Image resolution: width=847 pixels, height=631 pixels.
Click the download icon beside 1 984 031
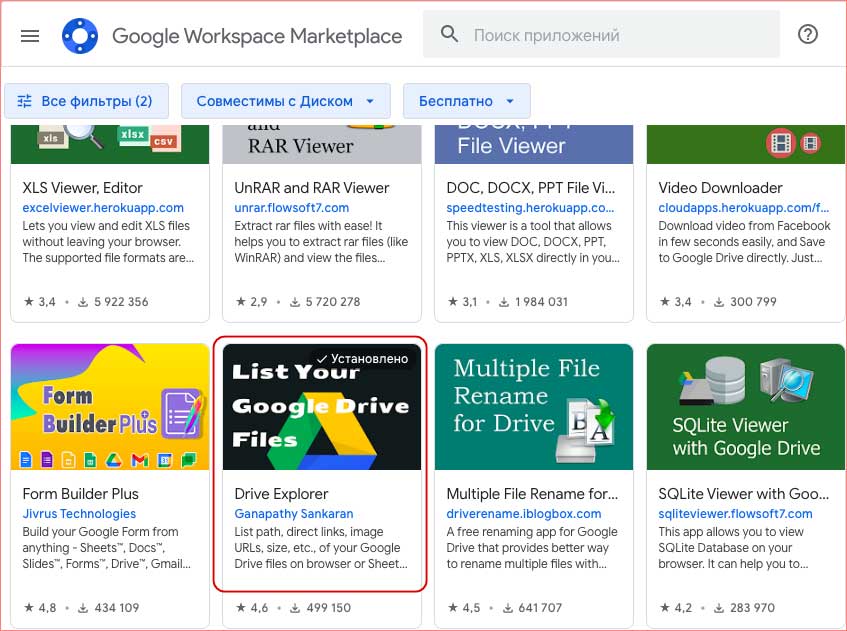coord(503,302)
